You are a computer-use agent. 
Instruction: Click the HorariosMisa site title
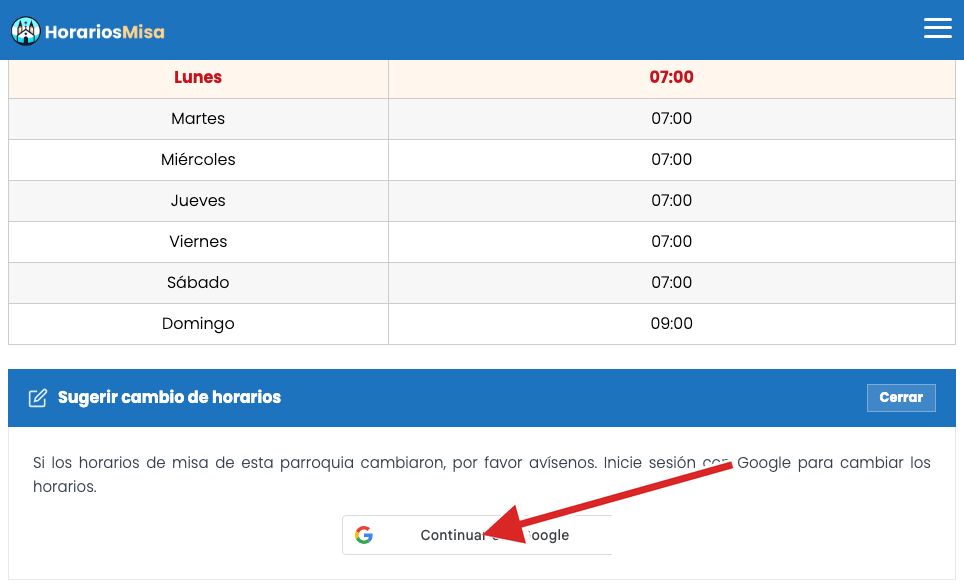(x=105, y=32)
